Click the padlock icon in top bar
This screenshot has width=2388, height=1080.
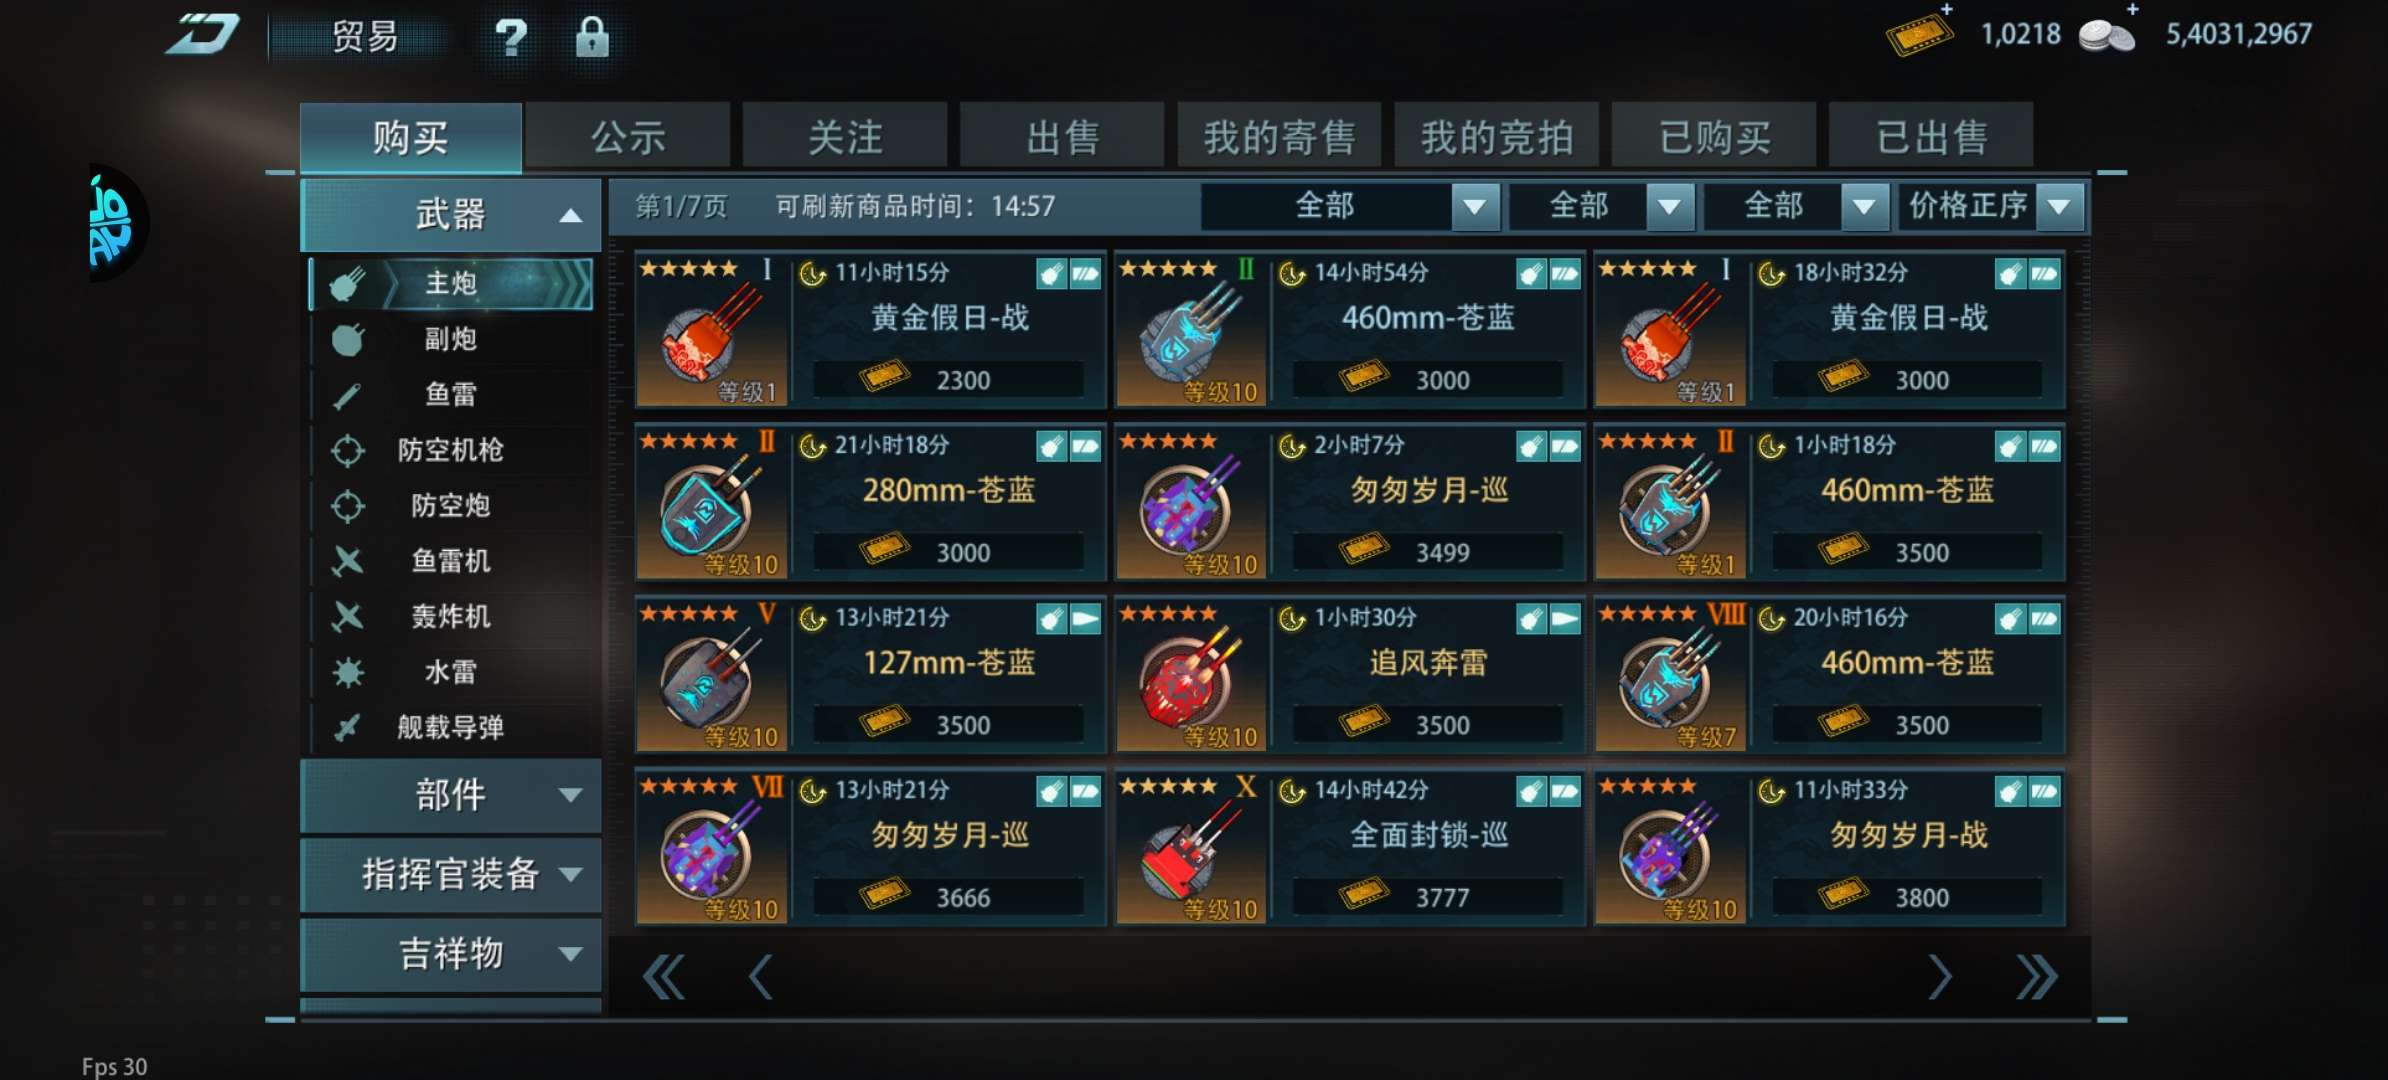pyautogui.click(x=592, y=37)
